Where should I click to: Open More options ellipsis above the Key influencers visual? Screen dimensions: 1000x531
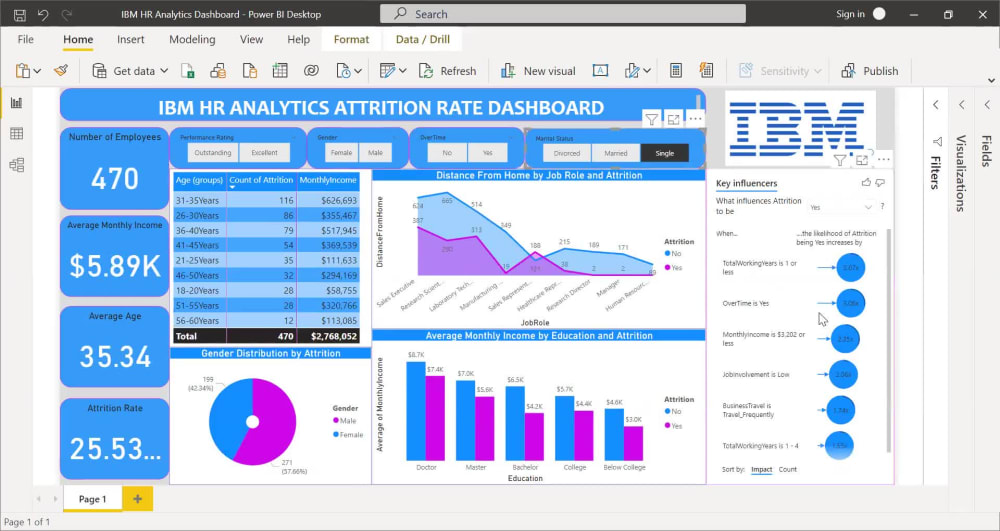(x=884, y=160)
